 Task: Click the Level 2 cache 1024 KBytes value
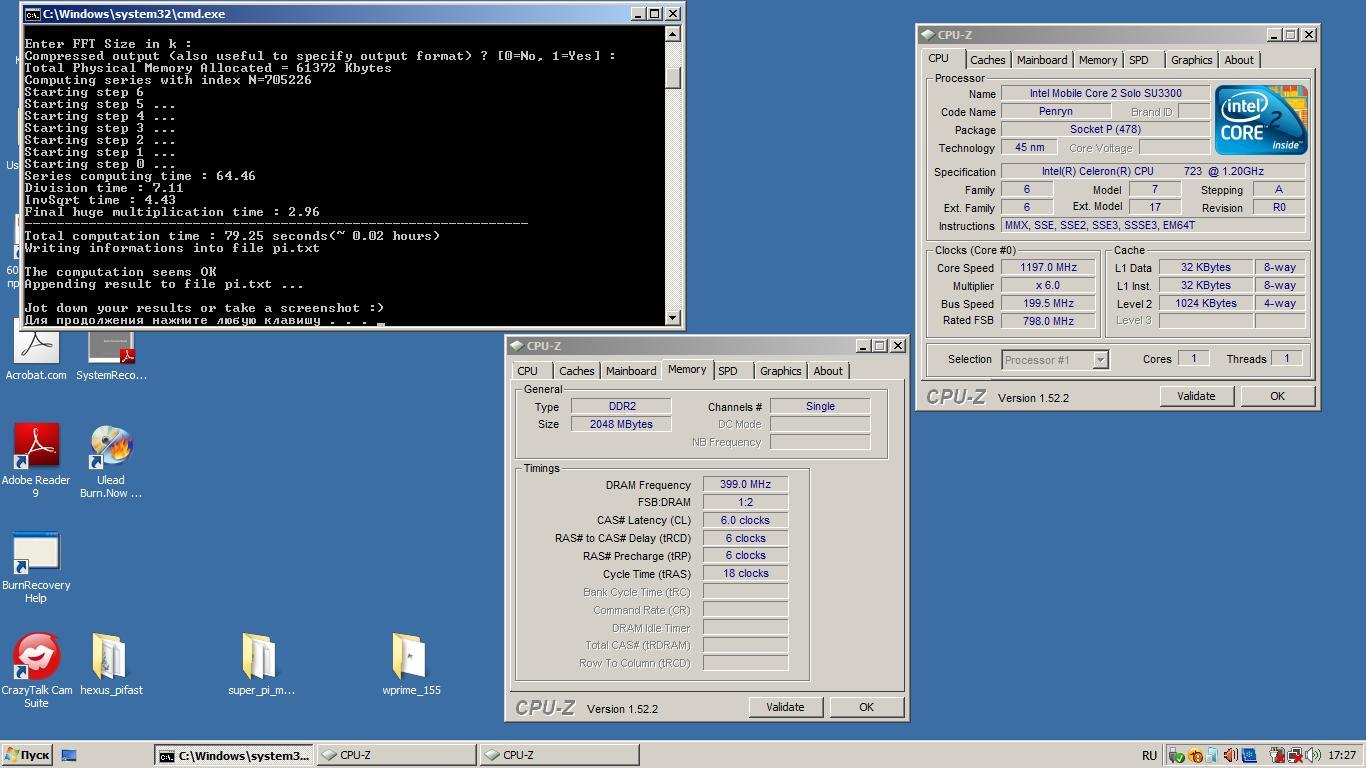[1205, 303]
